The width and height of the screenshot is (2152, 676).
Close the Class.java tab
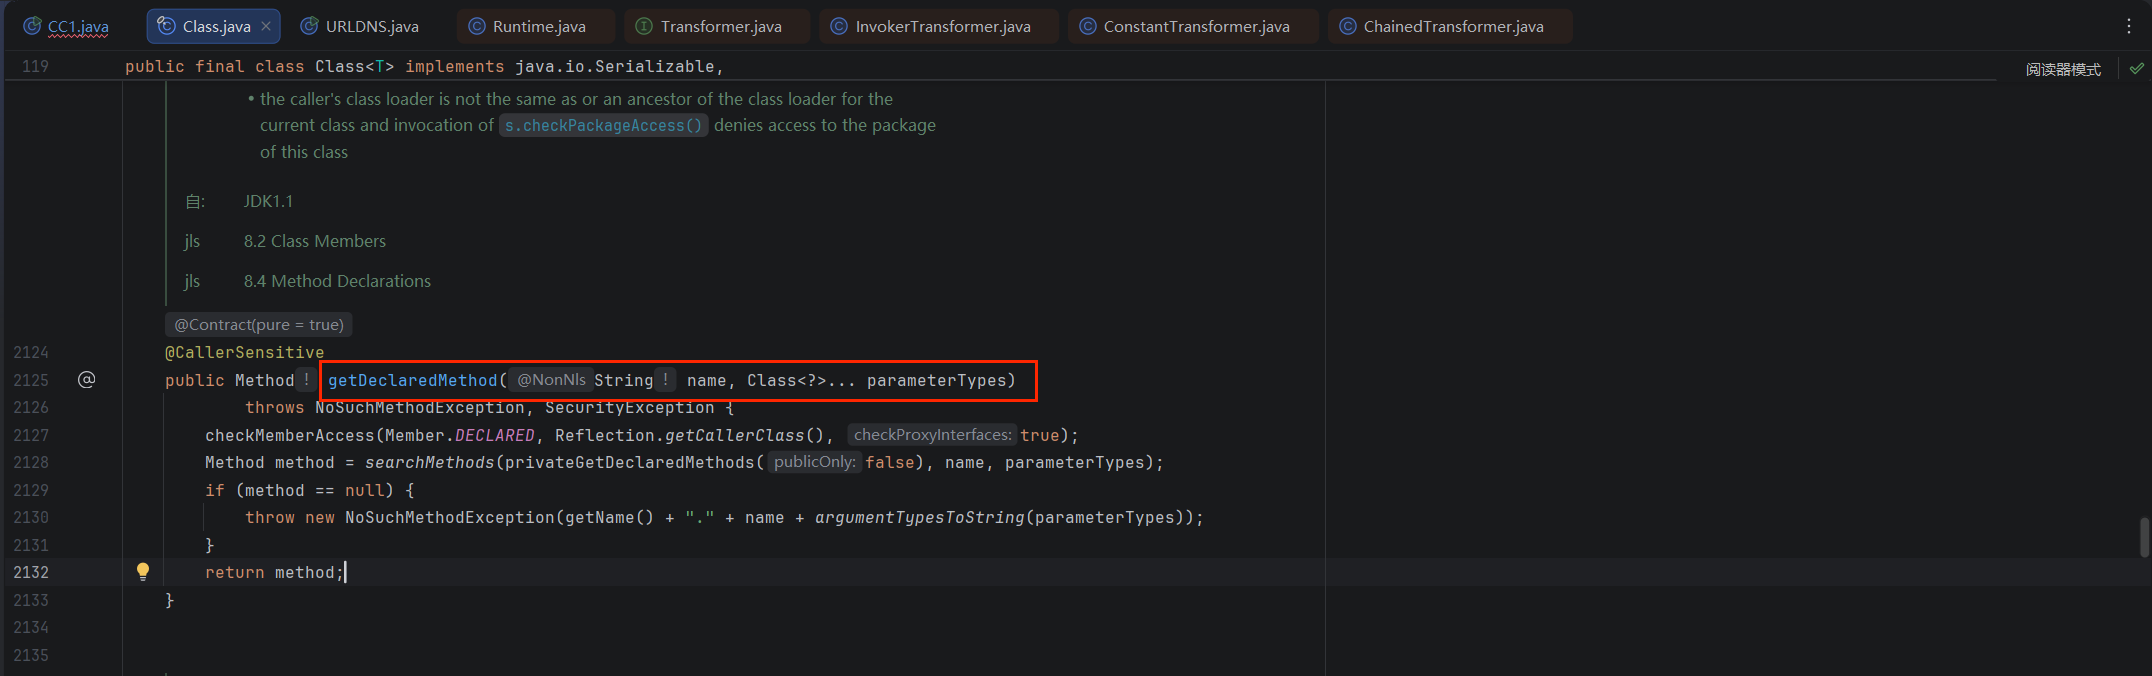266,26
